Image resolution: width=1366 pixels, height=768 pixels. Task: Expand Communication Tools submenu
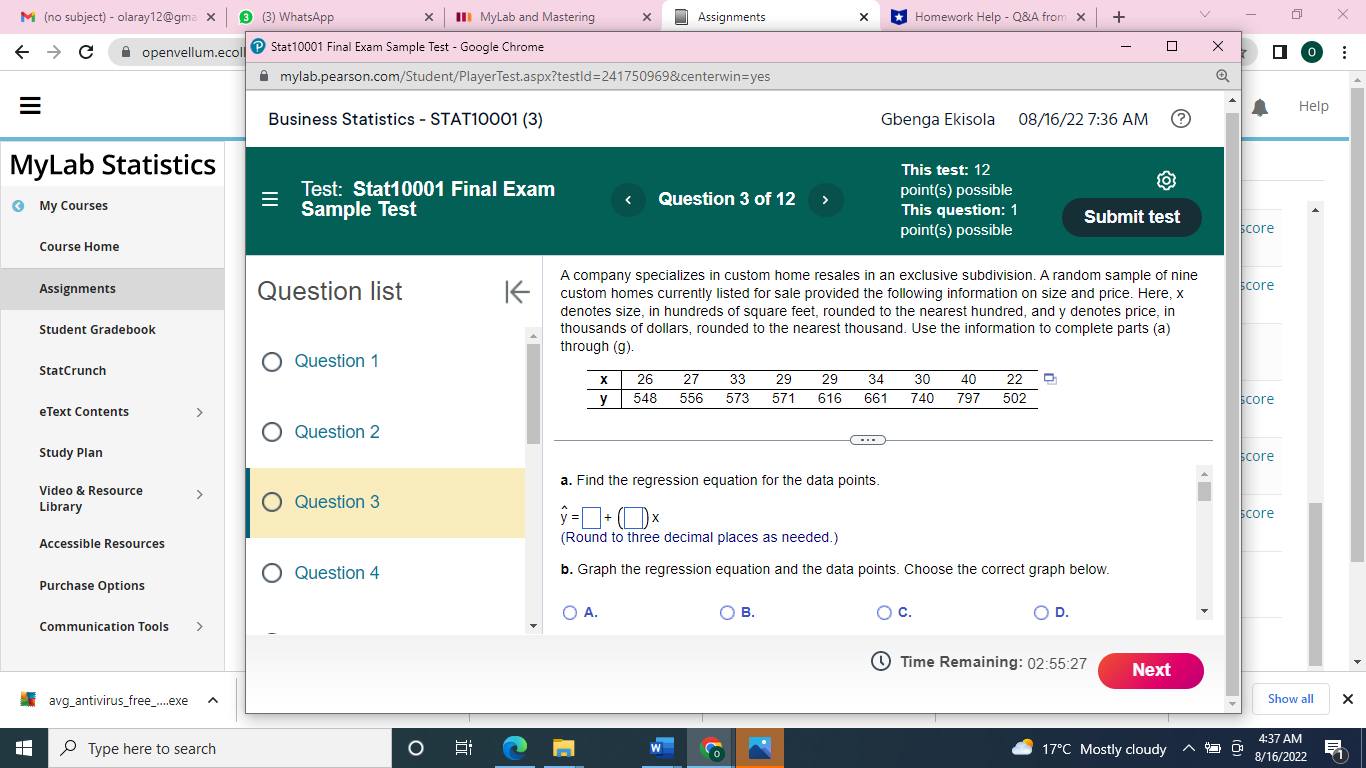(x=199, y=627)
